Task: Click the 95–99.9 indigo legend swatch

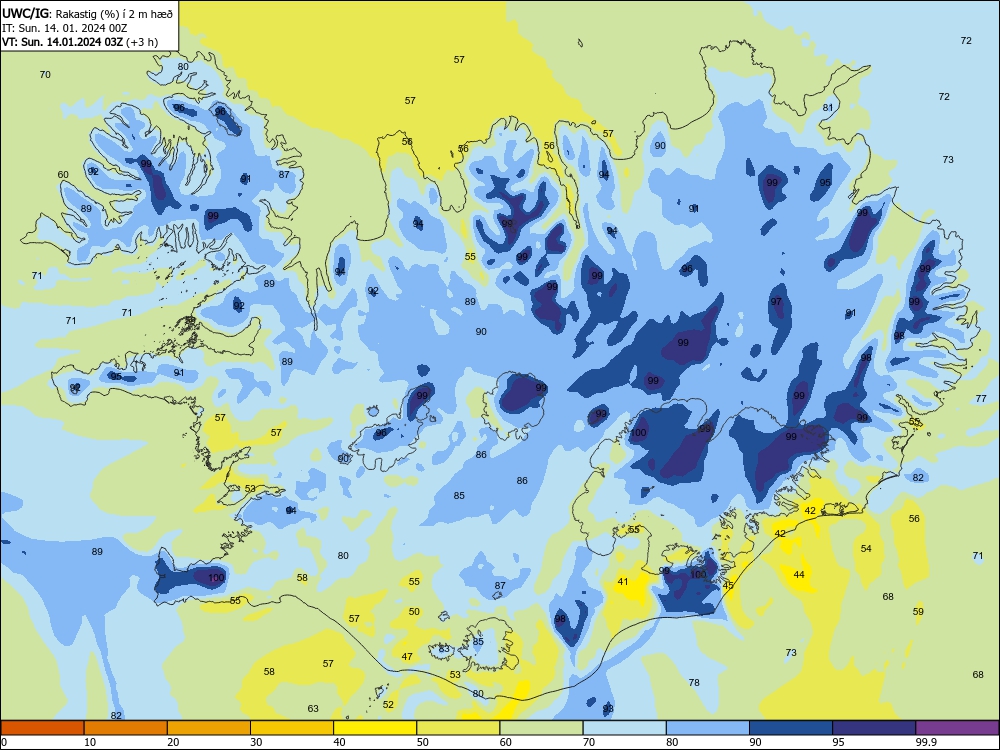Action: (874, 728)
